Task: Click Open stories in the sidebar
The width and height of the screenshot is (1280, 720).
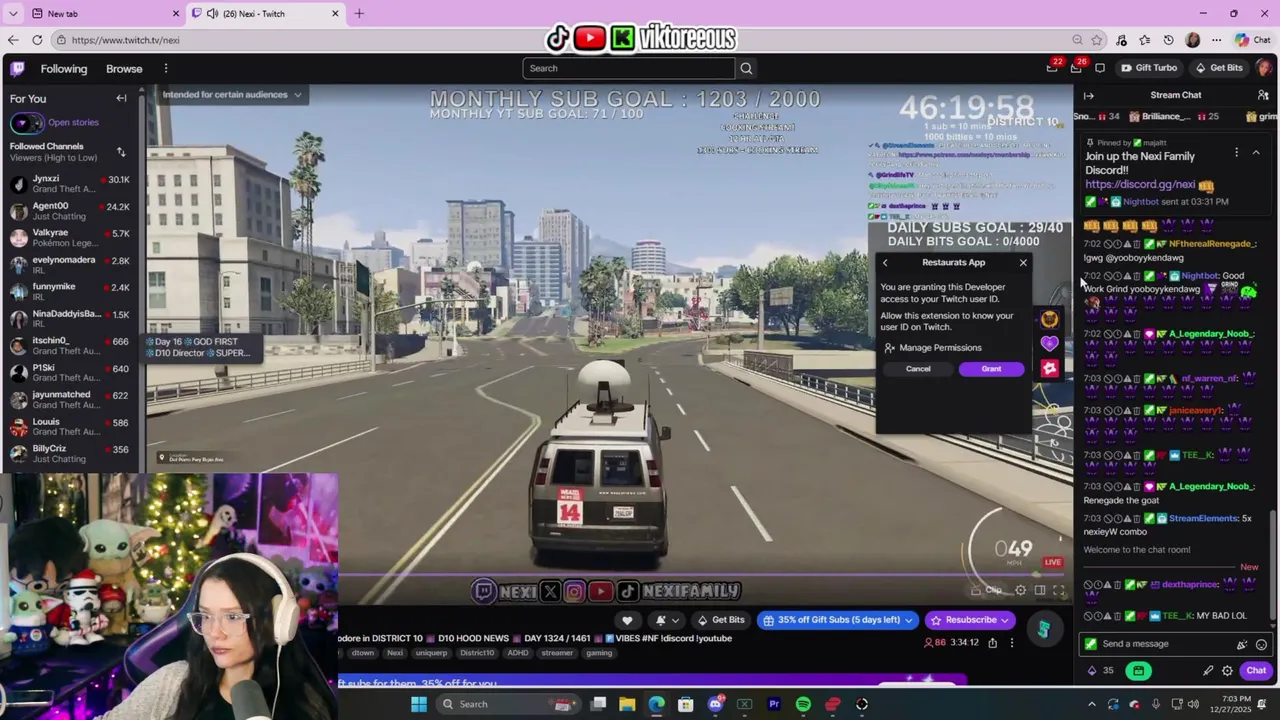Action: pyautogui.click(x=73, y=122)
